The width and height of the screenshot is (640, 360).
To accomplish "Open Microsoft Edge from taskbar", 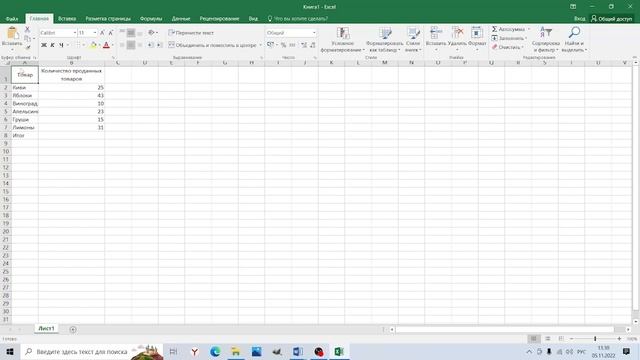I will (215, 351).
